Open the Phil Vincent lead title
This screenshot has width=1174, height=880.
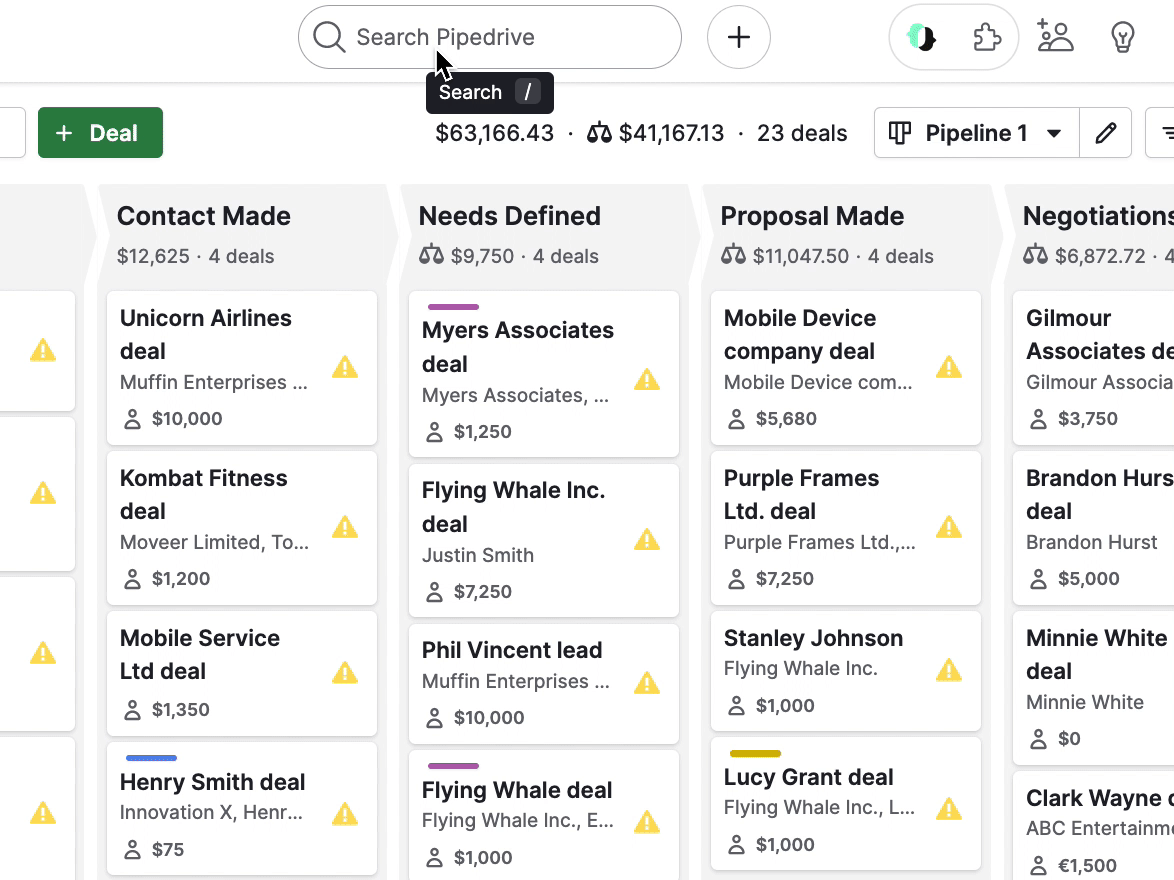[512, 650]
